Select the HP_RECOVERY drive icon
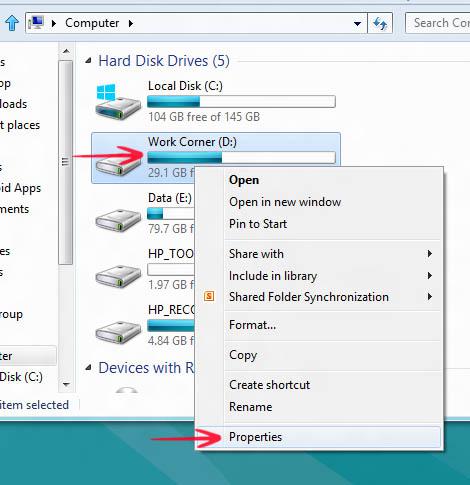The image size is (470, 485). pyautogui.click(x=118, y=331)
